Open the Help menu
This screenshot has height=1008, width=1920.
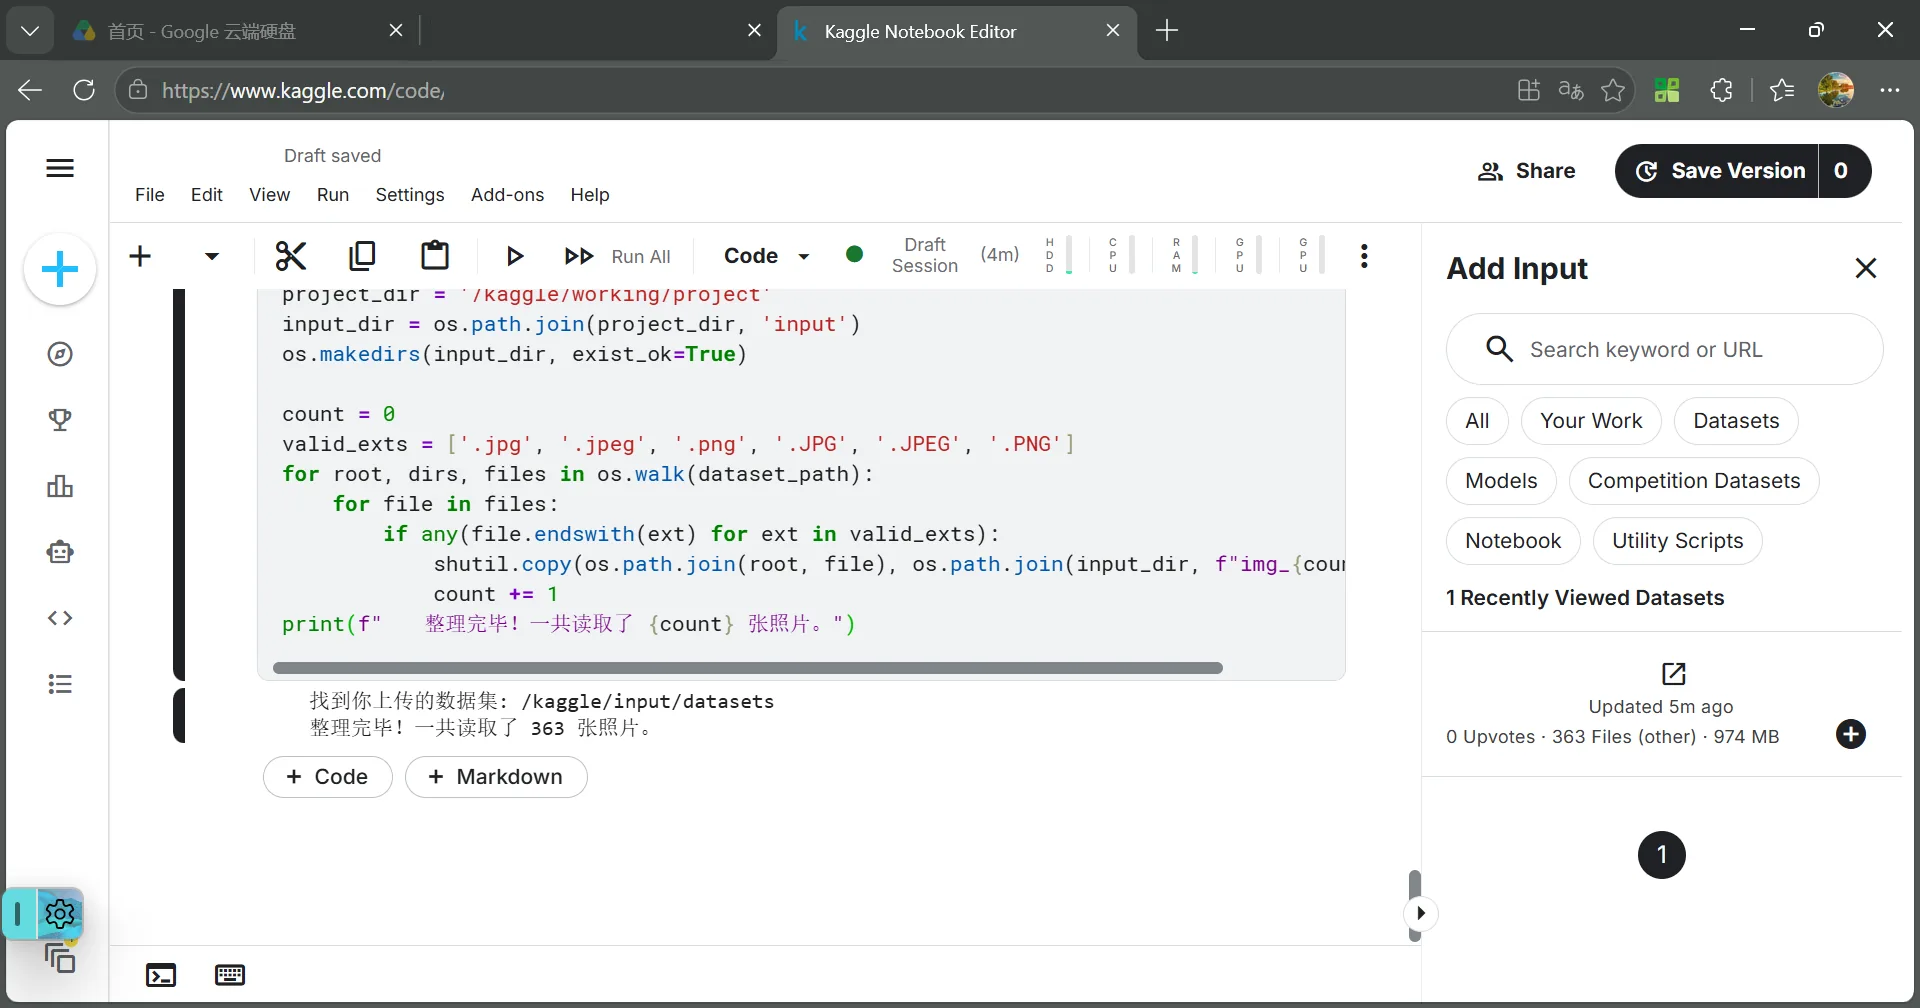[590, 195]
